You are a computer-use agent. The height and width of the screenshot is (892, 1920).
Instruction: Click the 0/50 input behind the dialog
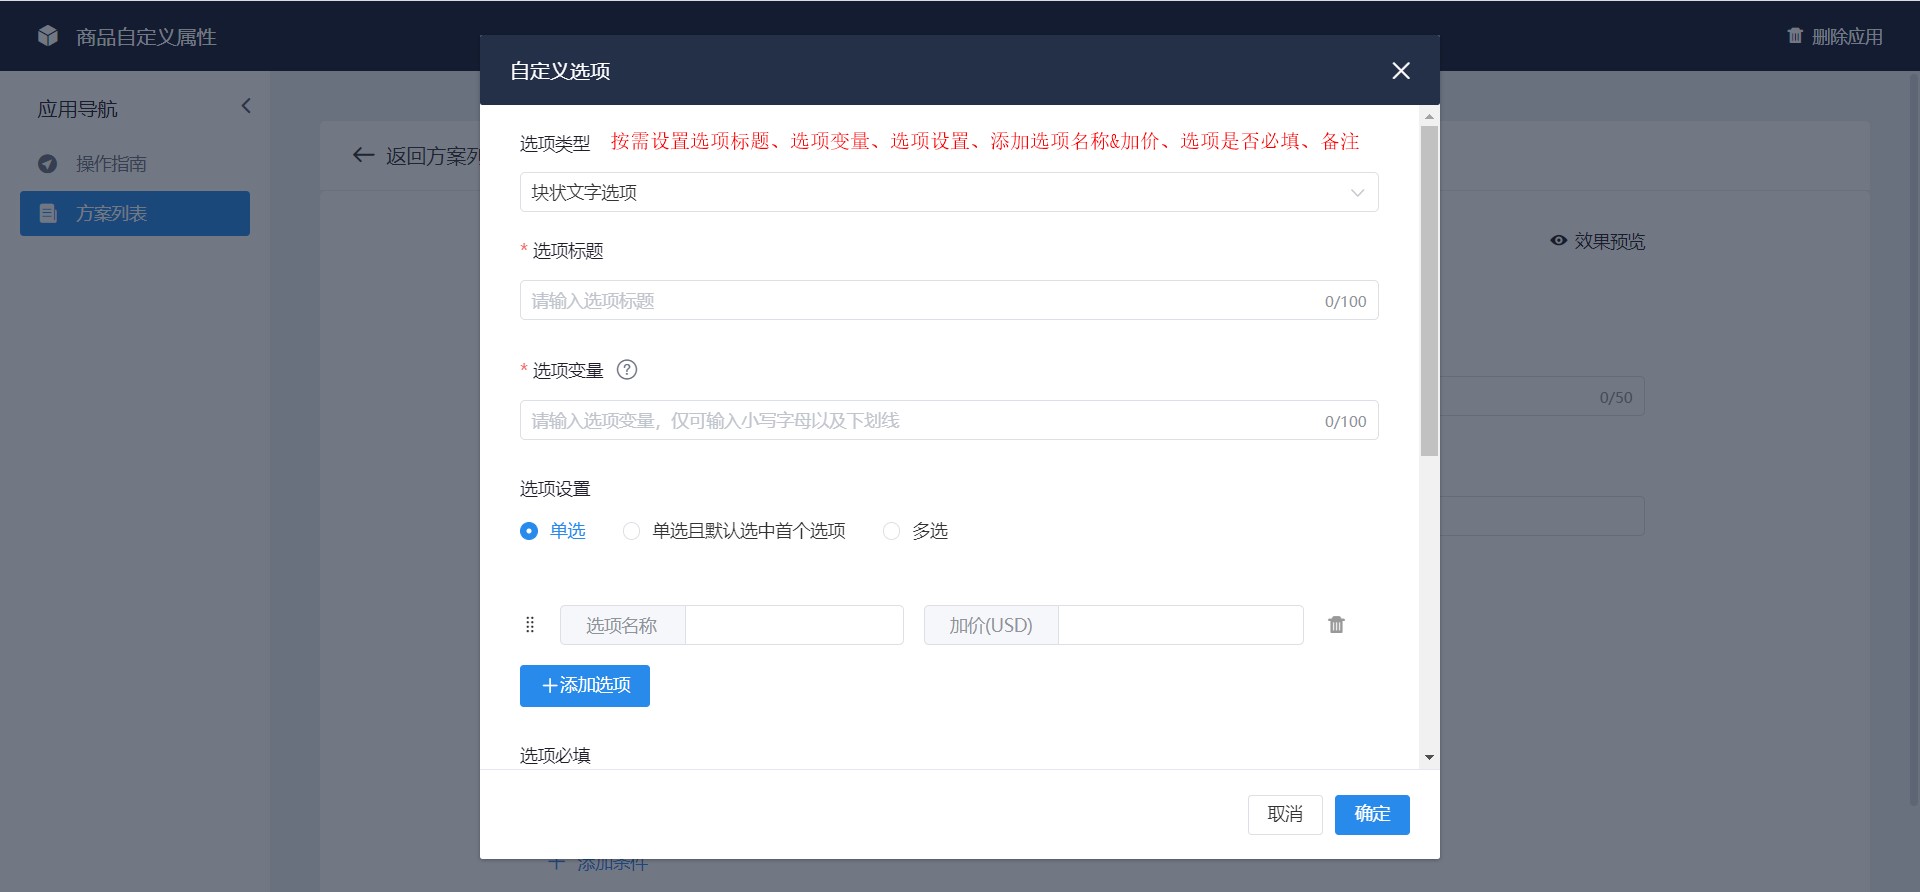coord(1542,396)
